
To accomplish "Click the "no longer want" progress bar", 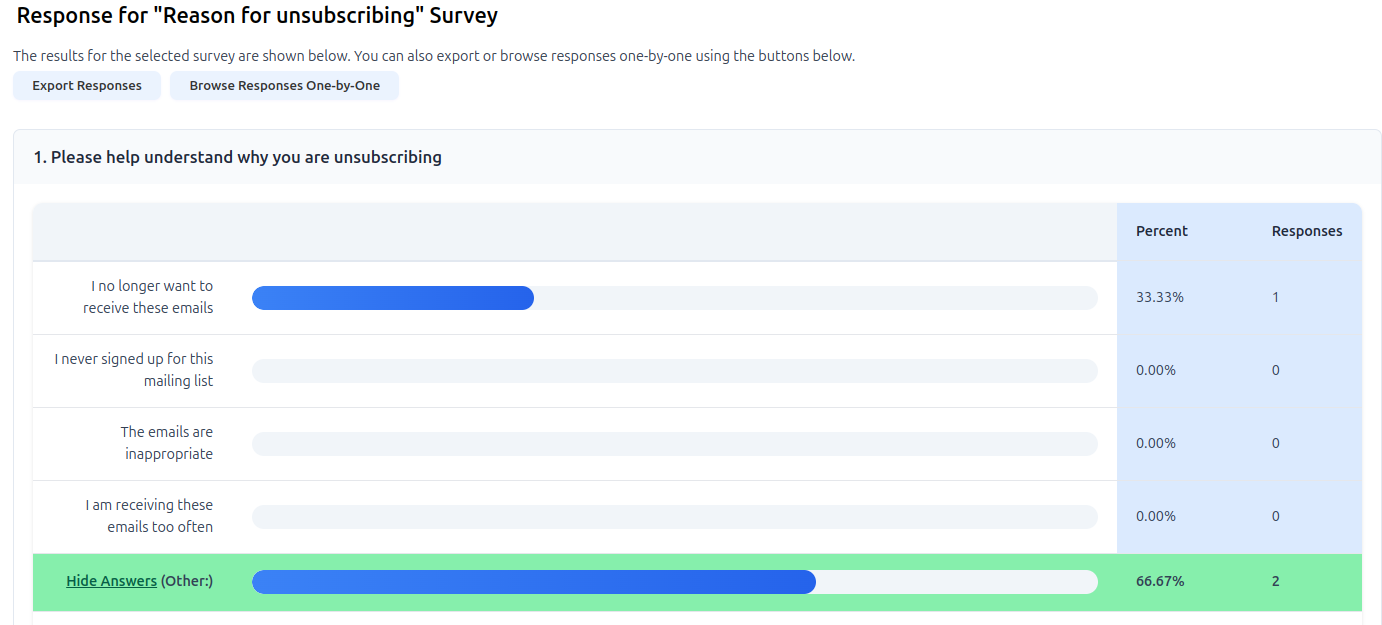I will (674, 298).
